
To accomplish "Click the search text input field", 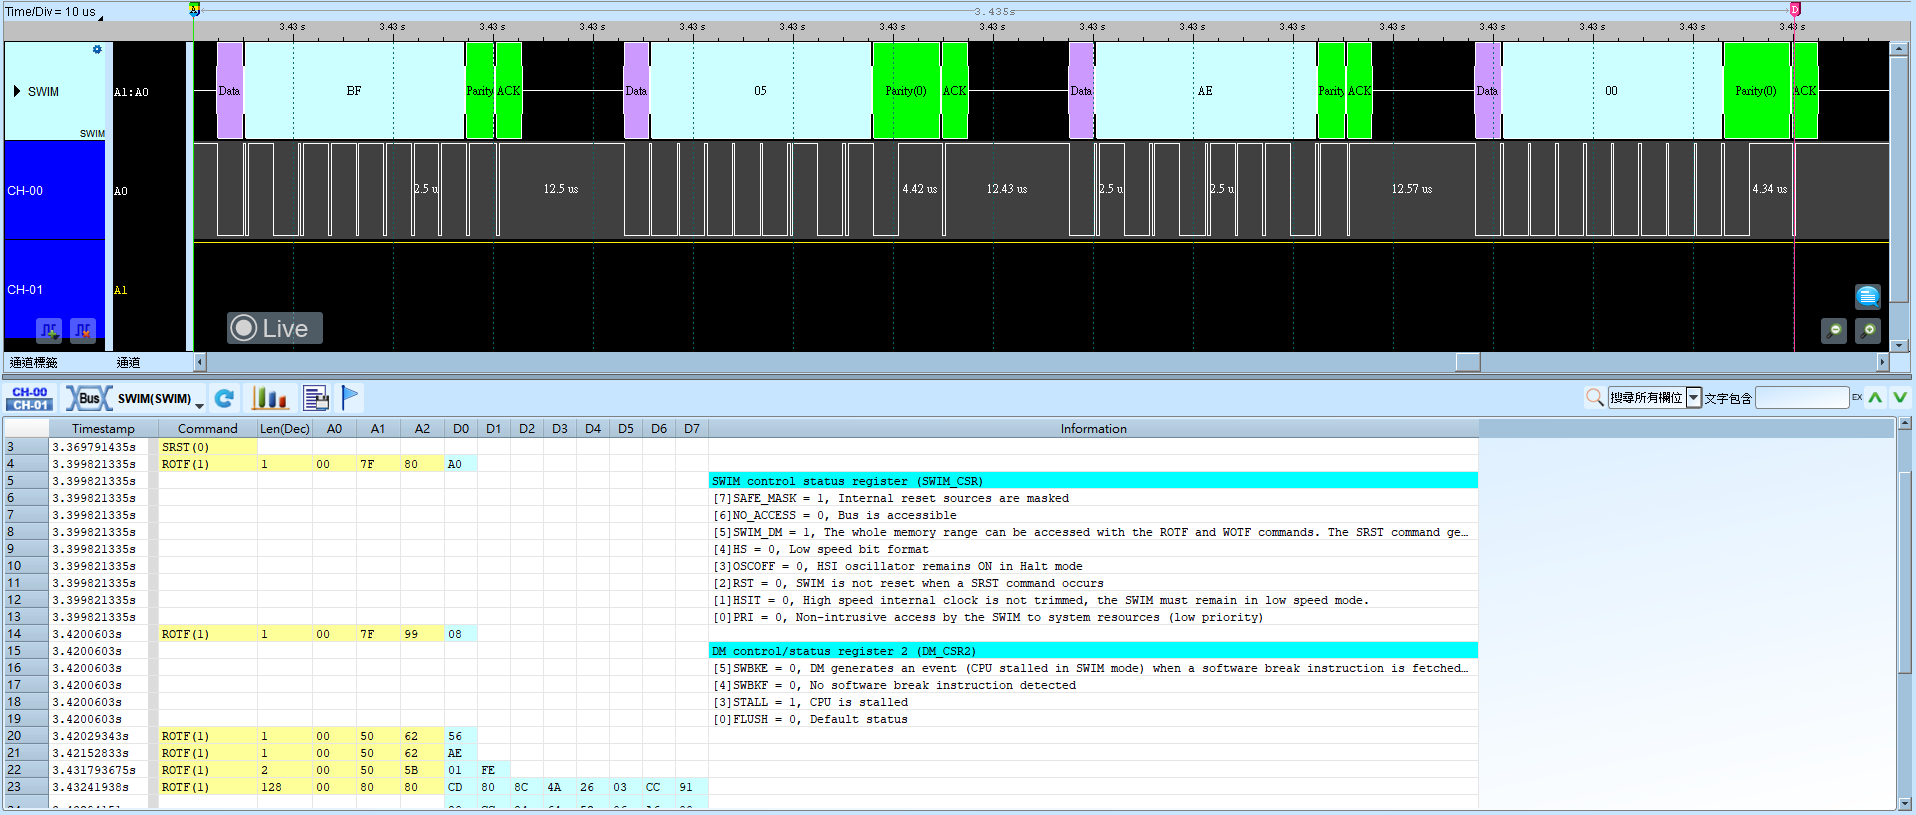I will [x=1802, y=398].
